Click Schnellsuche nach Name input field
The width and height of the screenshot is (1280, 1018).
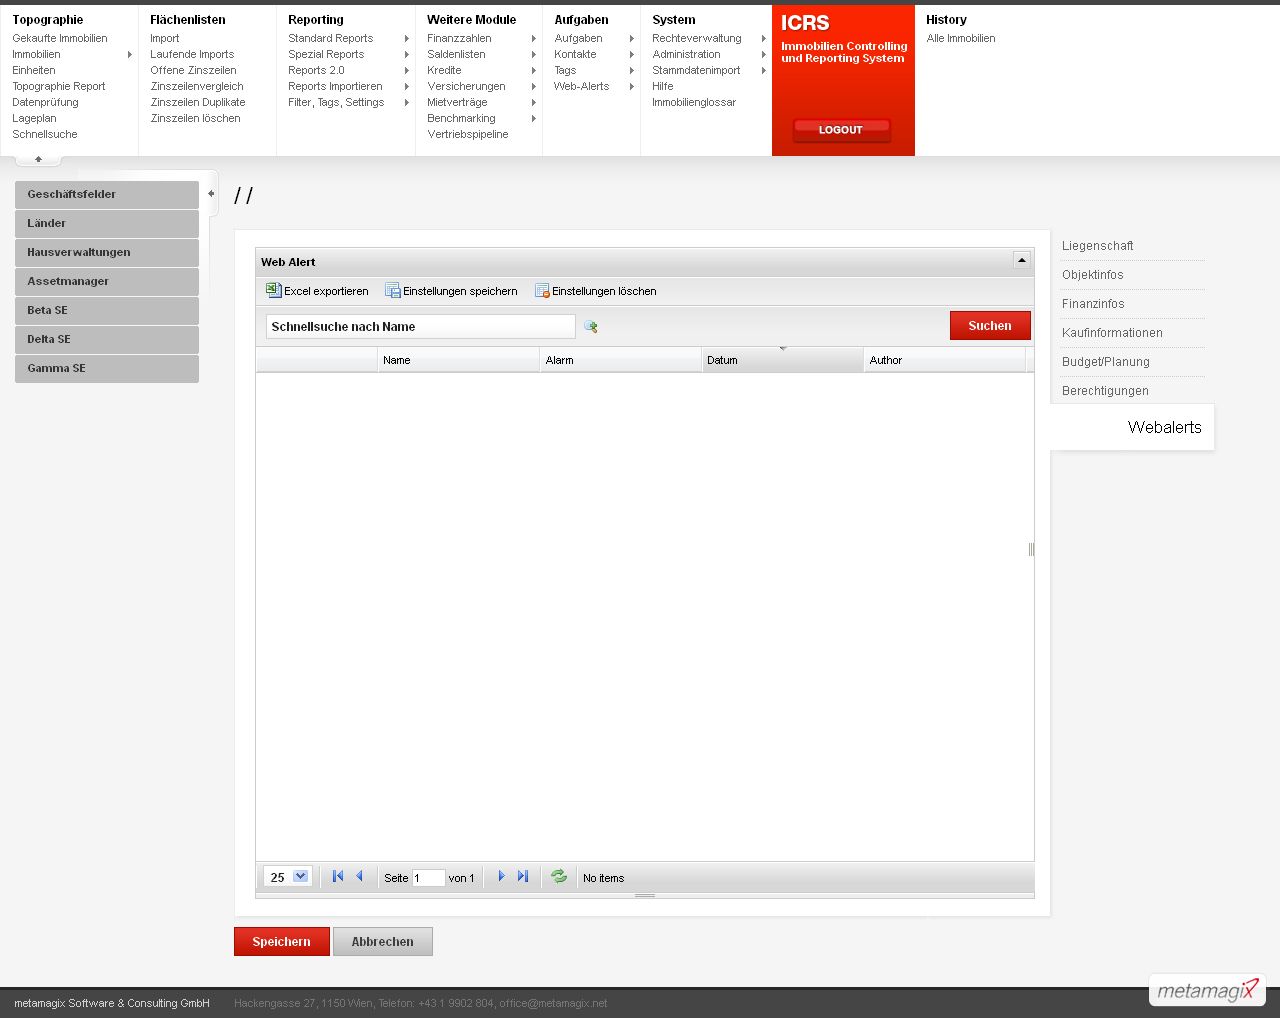point(420,326)
